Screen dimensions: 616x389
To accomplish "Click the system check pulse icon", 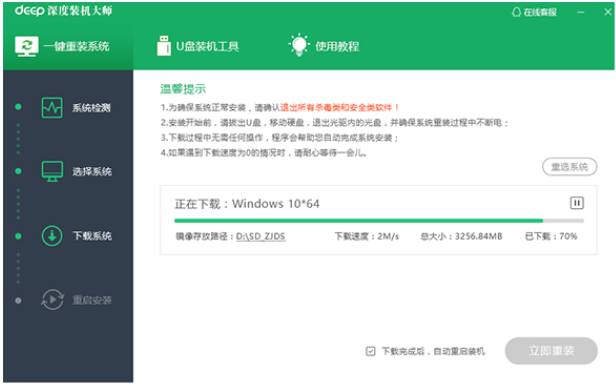I will [x=52, y=108].
